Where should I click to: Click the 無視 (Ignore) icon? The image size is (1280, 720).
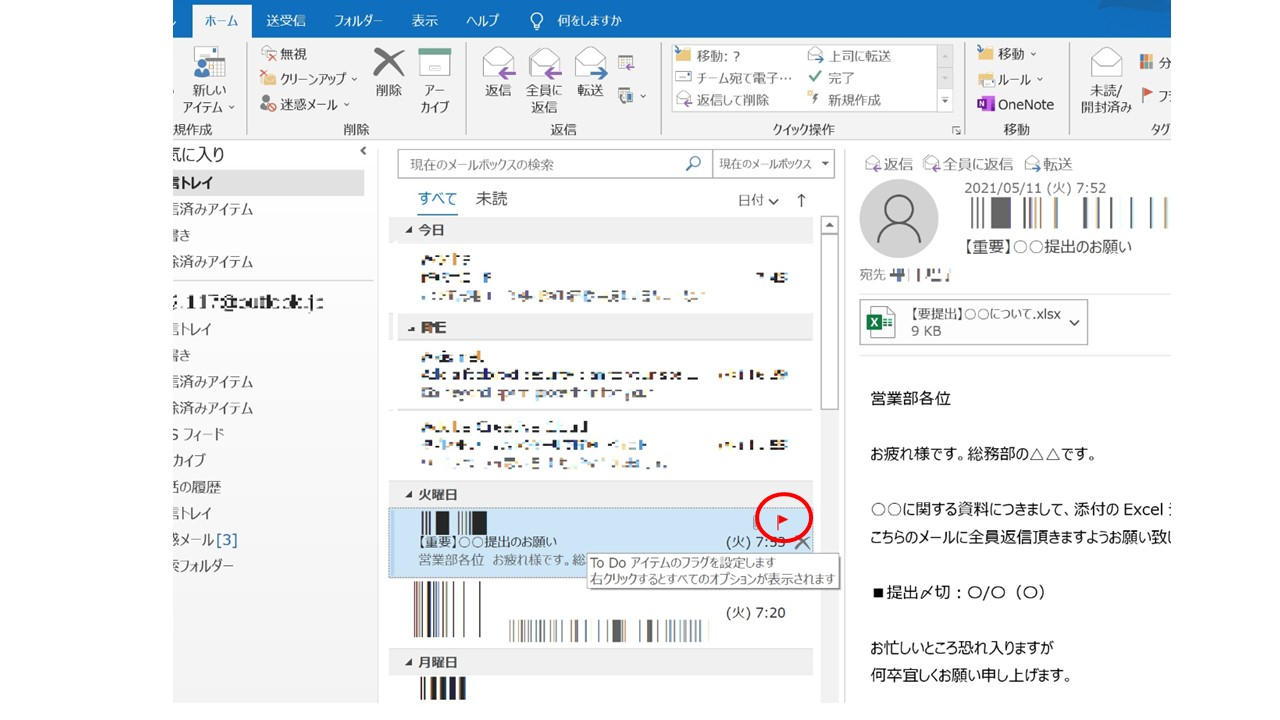[281, 52]
